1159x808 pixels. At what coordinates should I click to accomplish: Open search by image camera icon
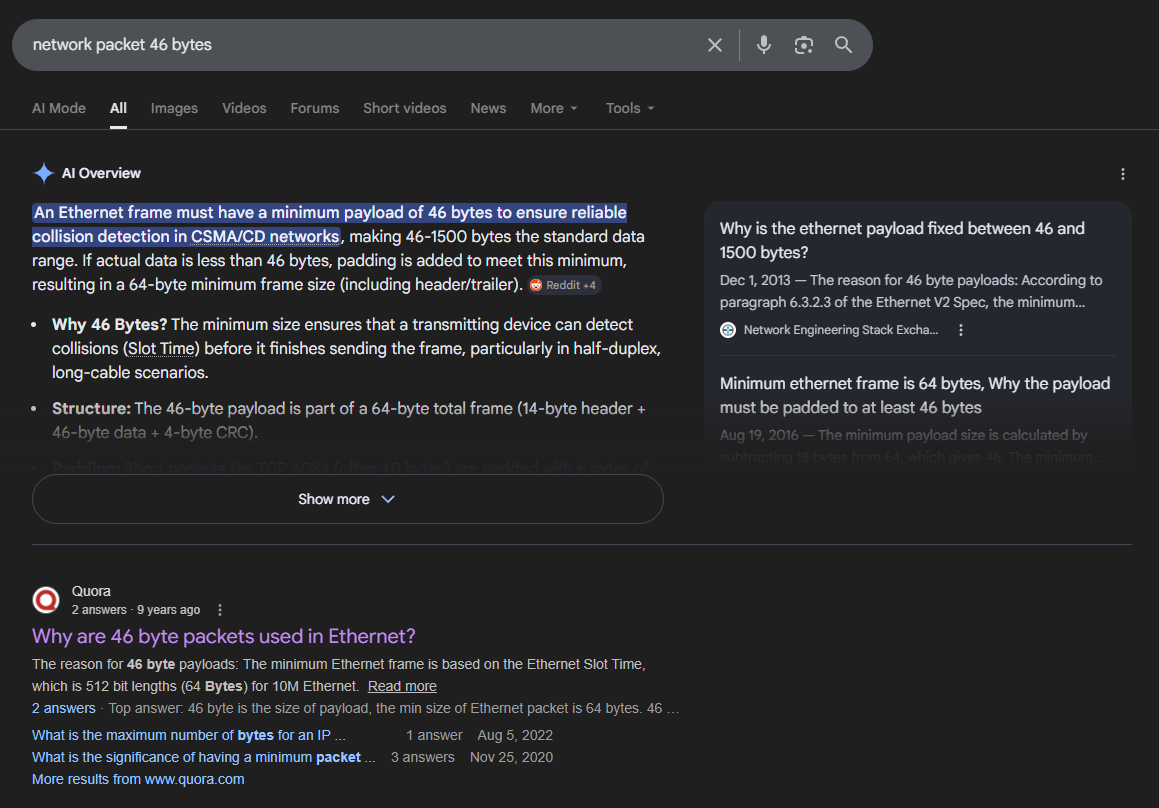(x=803, y=45)
